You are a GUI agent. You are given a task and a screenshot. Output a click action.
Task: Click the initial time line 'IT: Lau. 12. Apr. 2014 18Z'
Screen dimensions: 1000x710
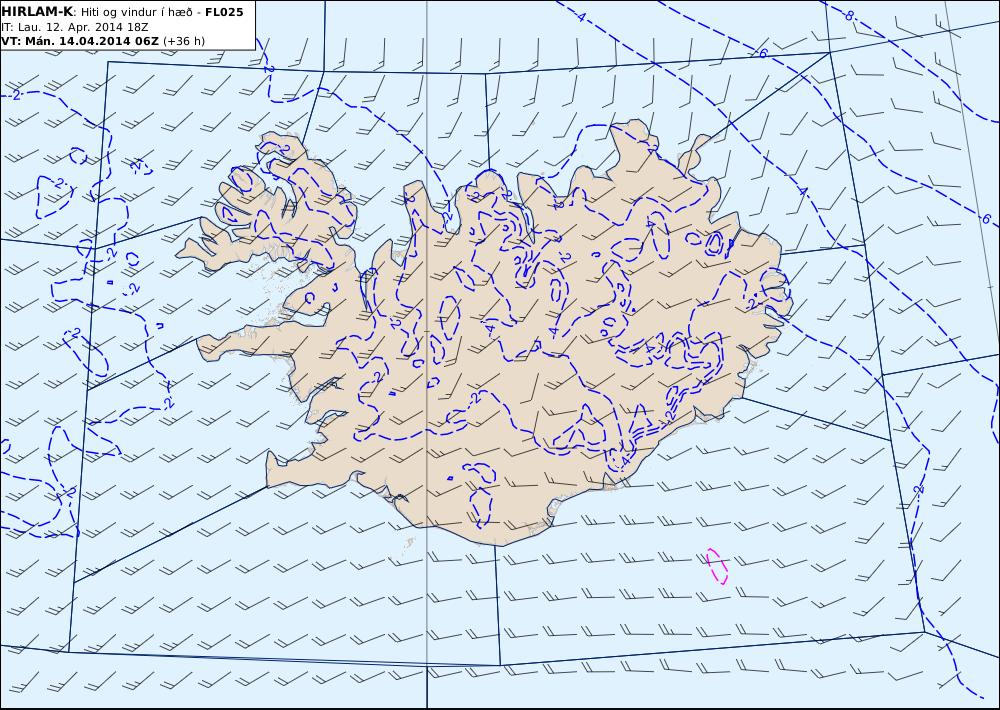[75, 27]
